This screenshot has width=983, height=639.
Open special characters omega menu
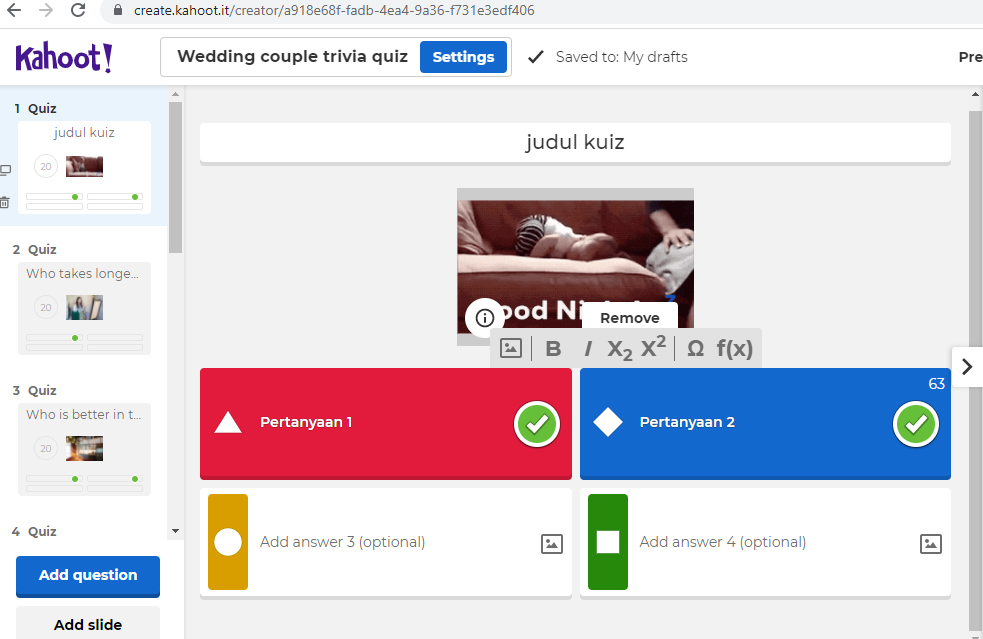tap(695, 349)
